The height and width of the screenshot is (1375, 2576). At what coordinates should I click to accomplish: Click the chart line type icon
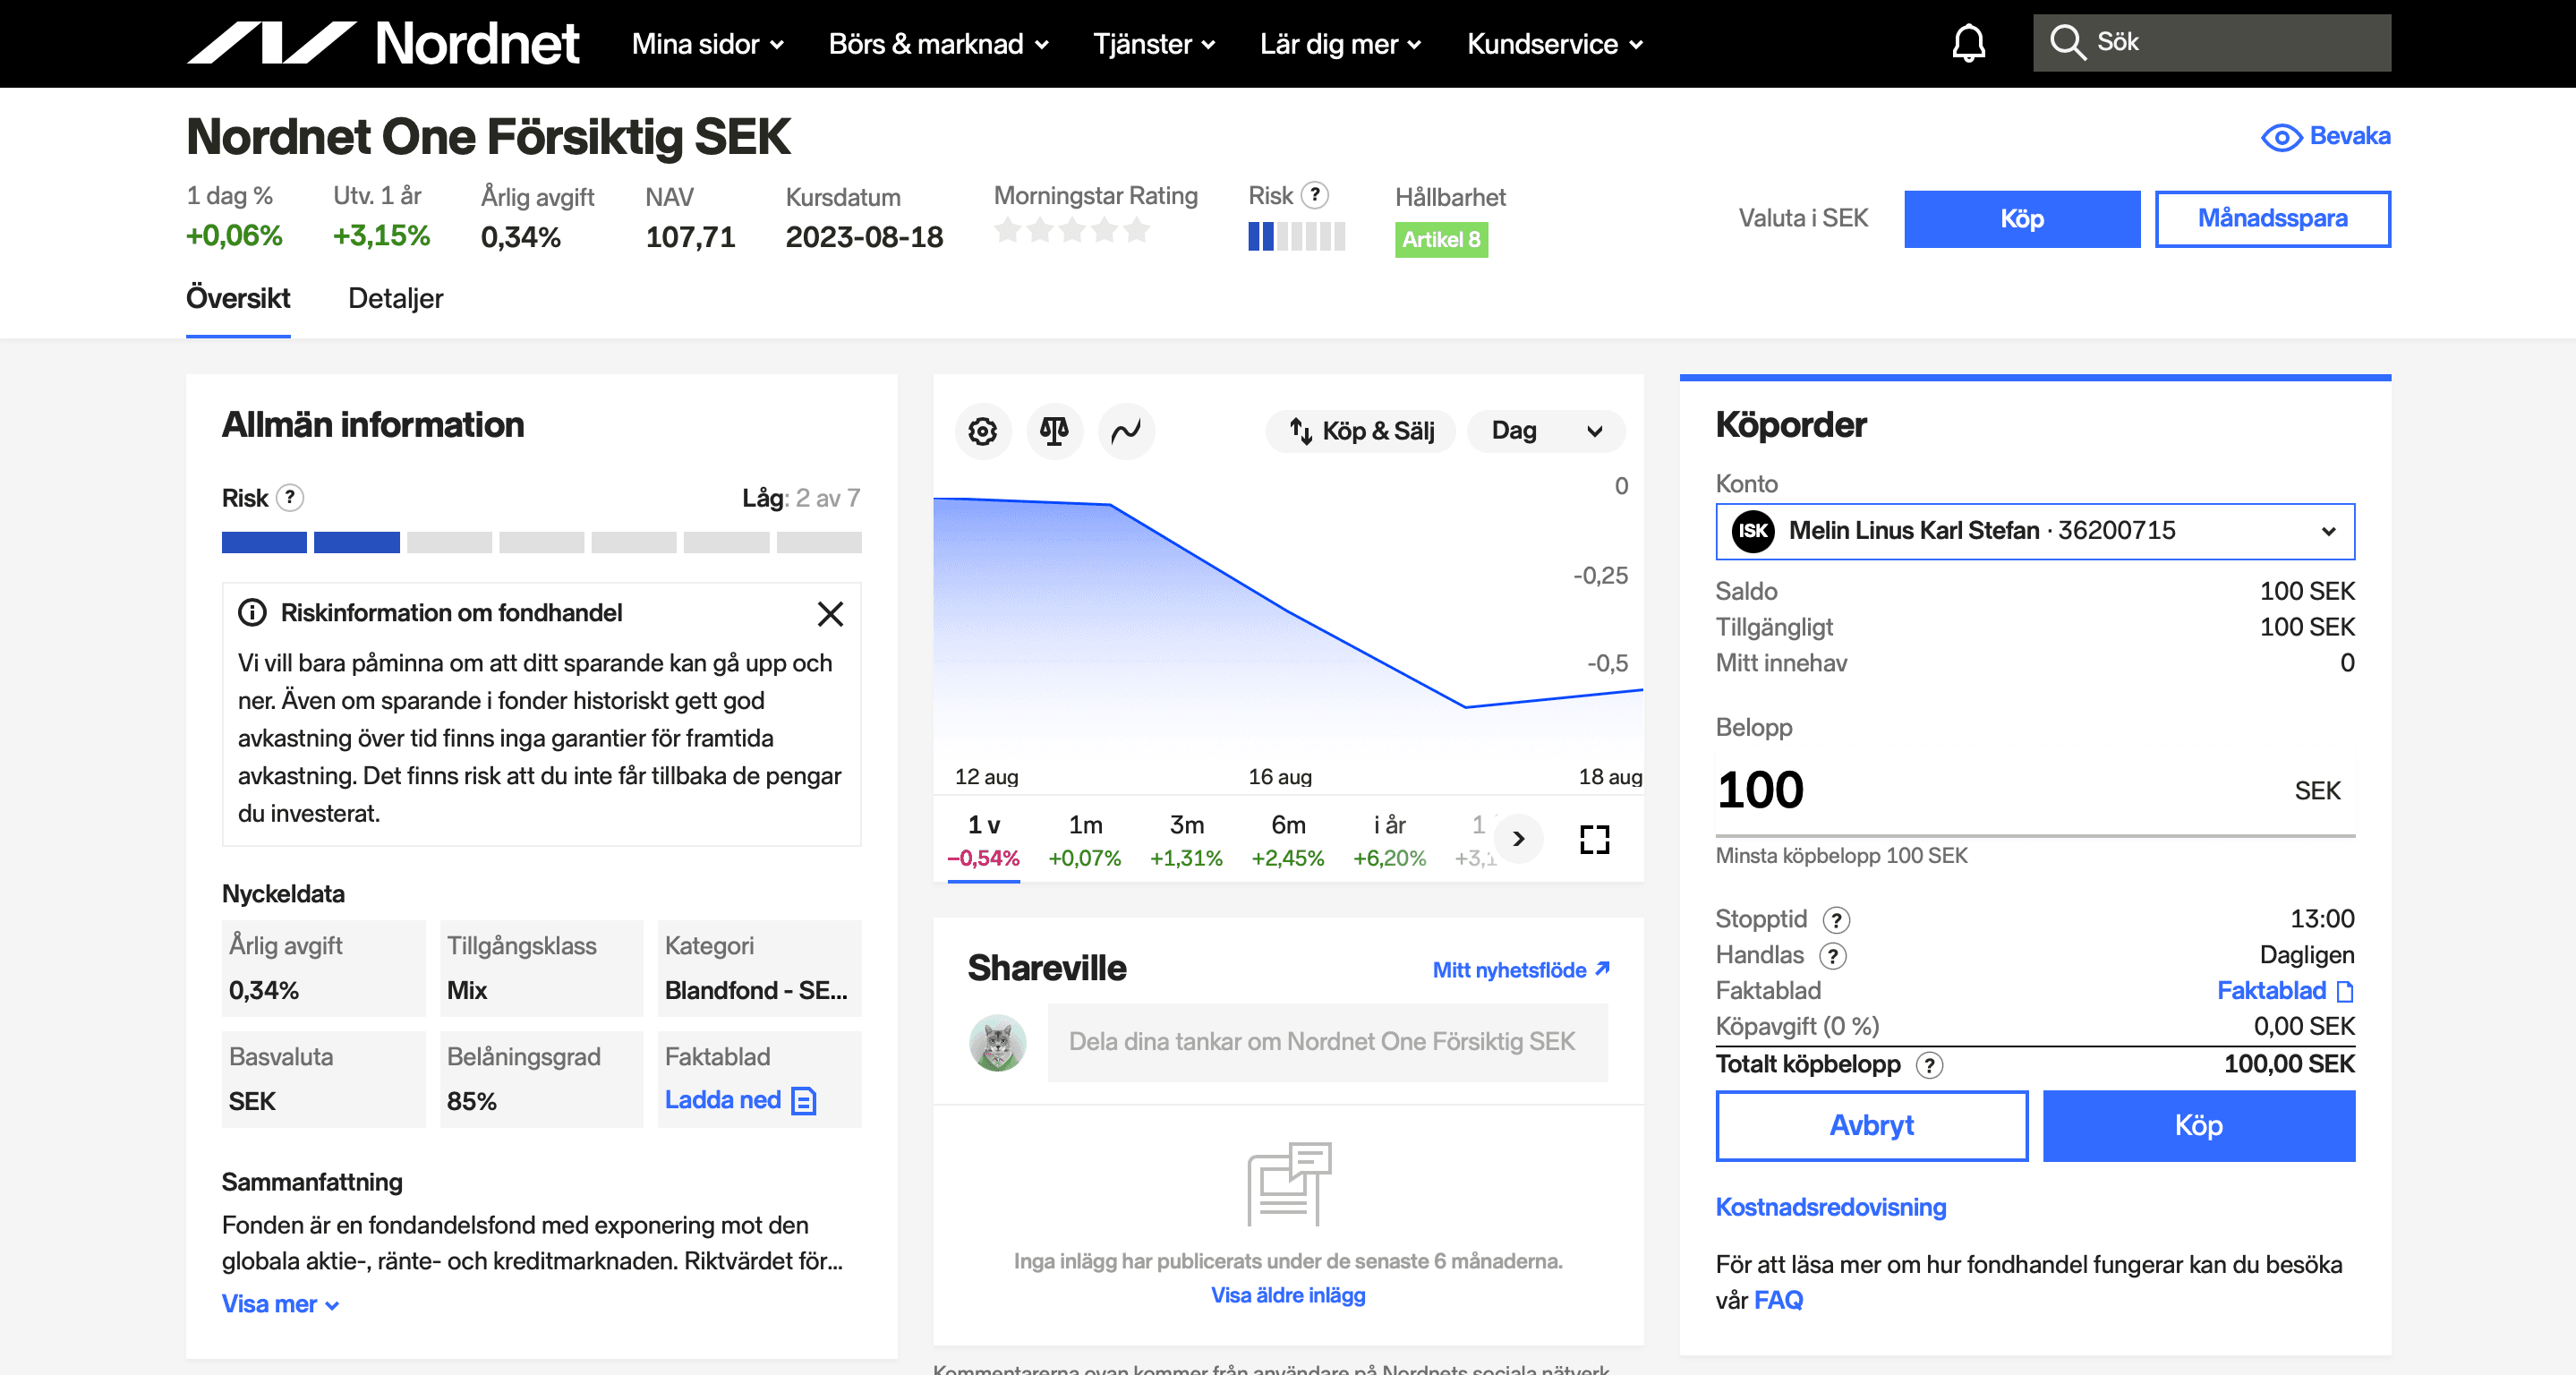1126,431
